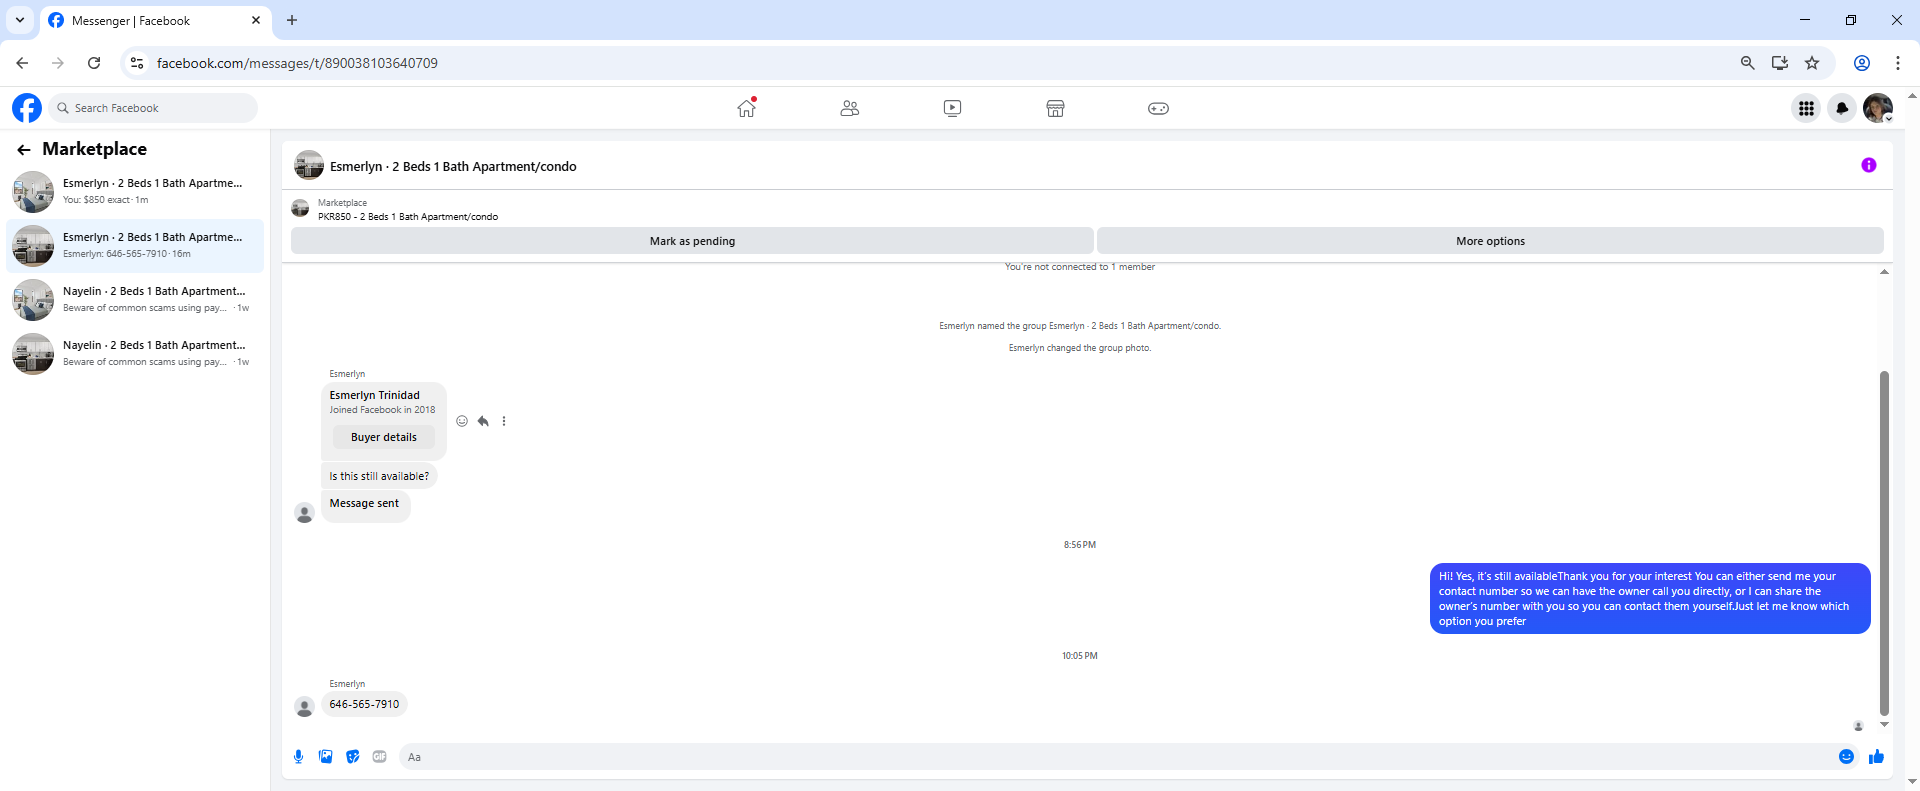Open the Friends icon in top navigation
This screenshot has width=1920, height=791.
tap(850, 108)
